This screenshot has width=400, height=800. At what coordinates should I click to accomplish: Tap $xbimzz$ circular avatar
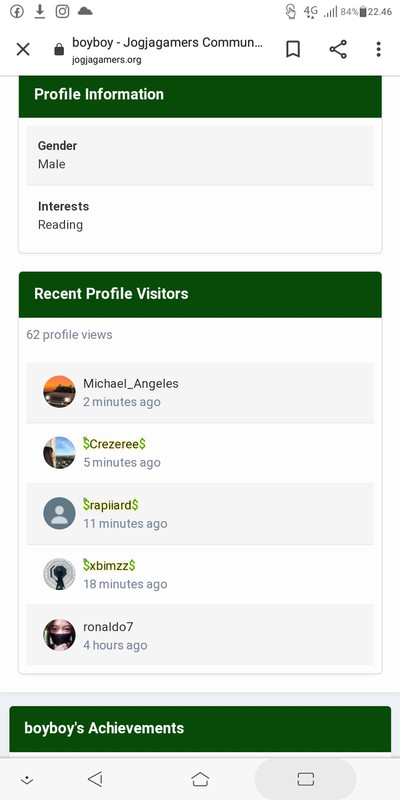[59, 574]
